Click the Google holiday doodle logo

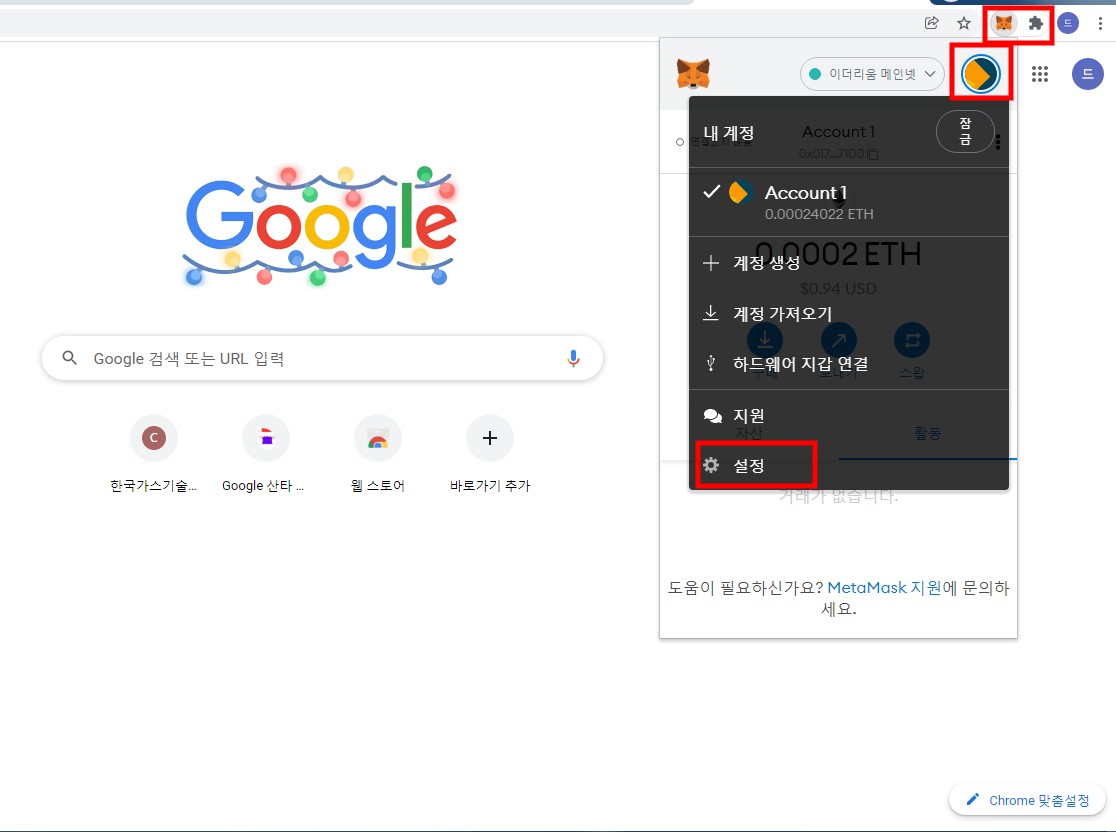pos(320,226)
